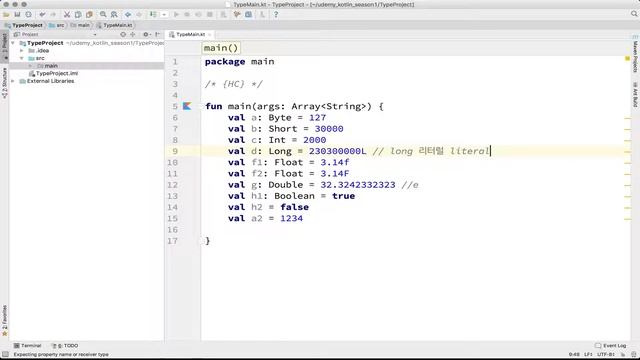Click the Save All toolbar icon
The width and height of the screenshot is (640, 360).
[17, 15]
